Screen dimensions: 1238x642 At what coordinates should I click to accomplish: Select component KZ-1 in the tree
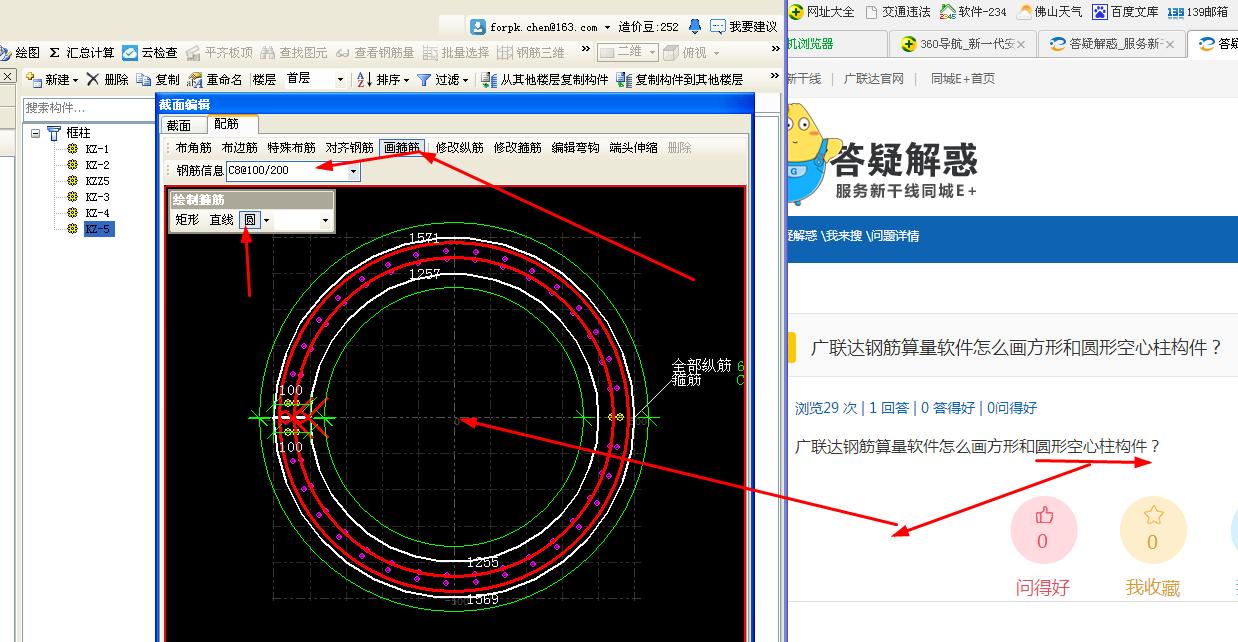pos(97,149)
